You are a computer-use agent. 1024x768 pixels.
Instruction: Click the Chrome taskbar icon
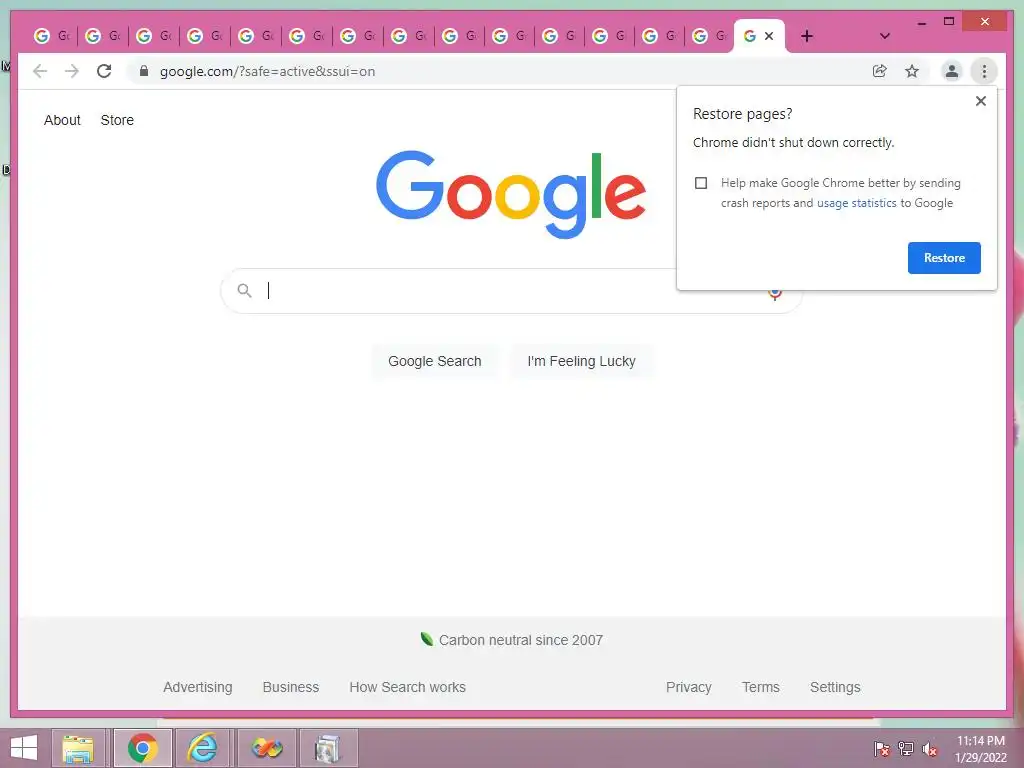(x=143, y=748)
